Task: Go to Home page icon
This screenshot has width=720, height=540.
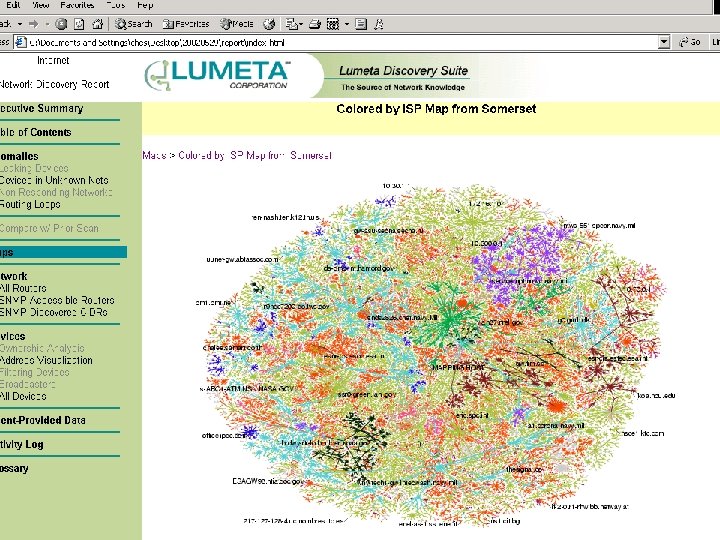Action: [97, 24]
